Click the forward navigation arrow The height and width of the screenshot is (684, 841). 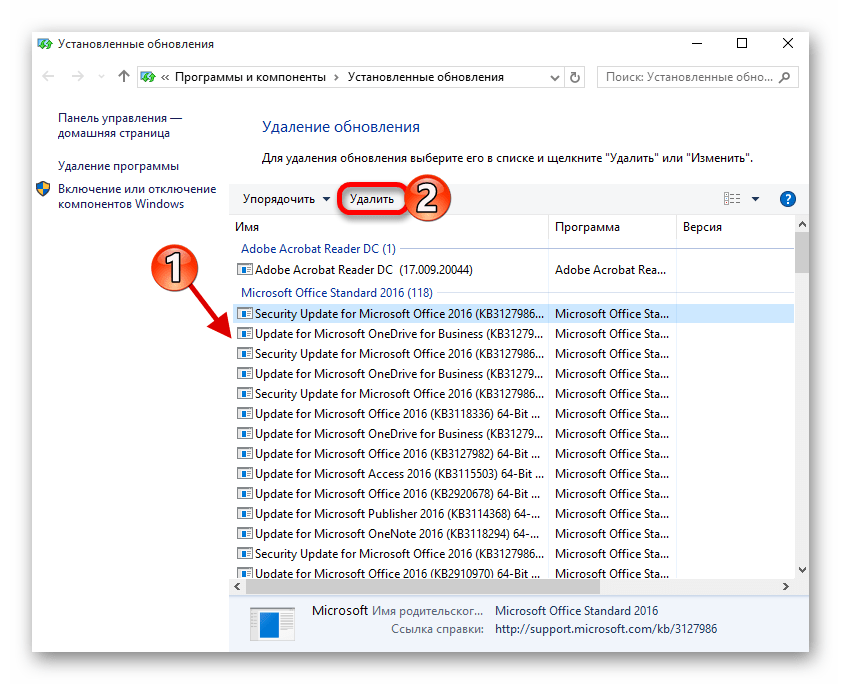pos(76,76)
